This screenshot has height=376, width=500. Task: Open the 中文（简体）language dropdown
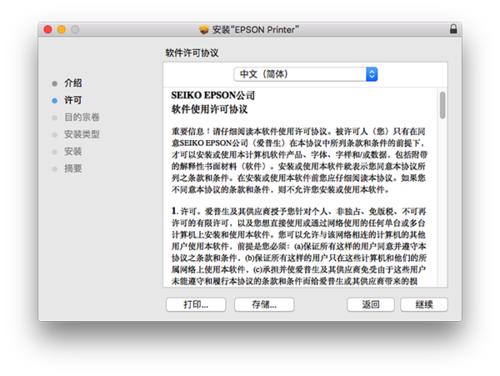306,74
